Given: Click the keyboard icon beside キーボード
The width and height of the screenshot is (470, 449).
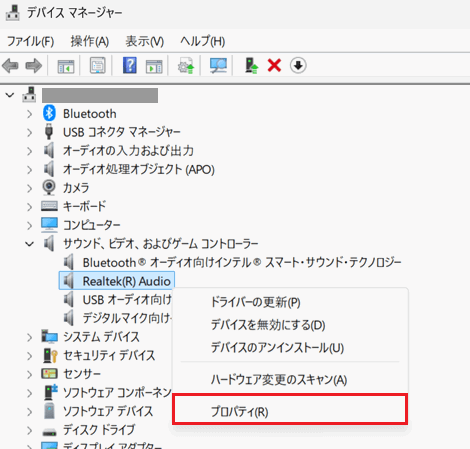Looking at the screenshot, I should click(x=49, y=206).
